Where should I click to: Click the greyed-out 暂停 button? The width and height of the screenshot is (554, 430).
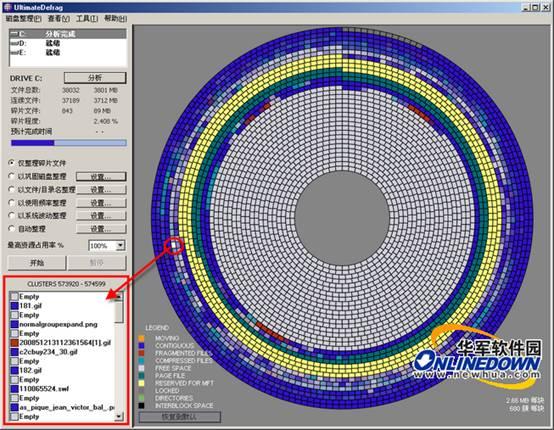coord(97,263)
